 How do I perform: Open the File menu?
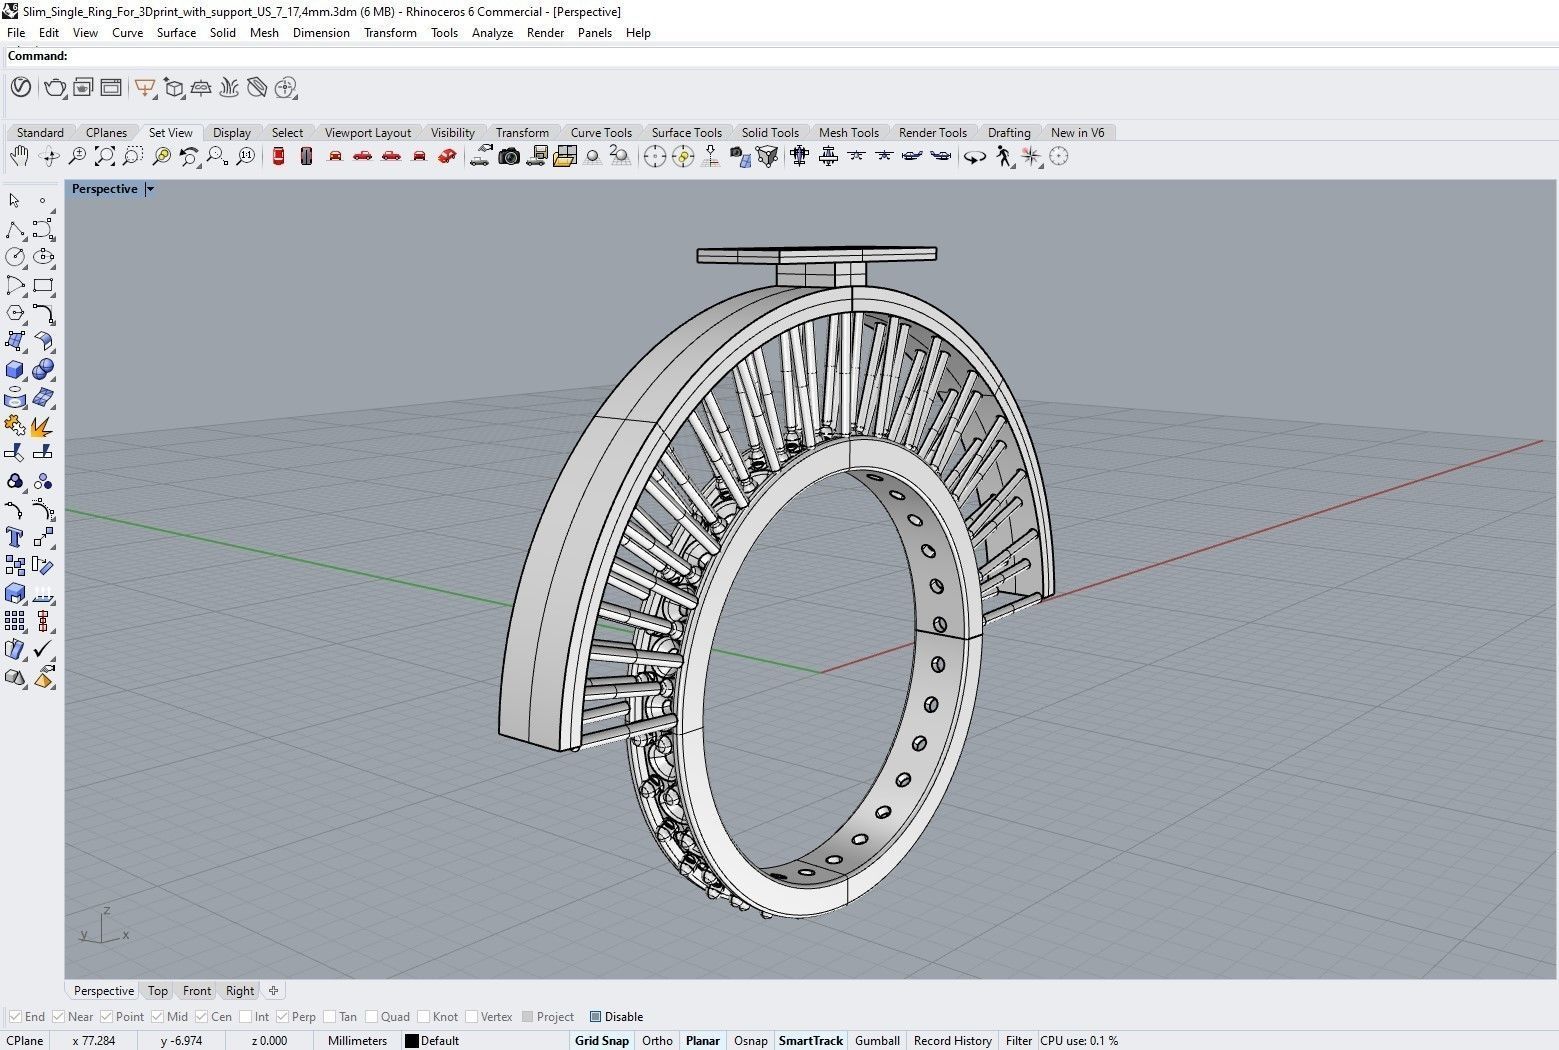click(16, 33)
